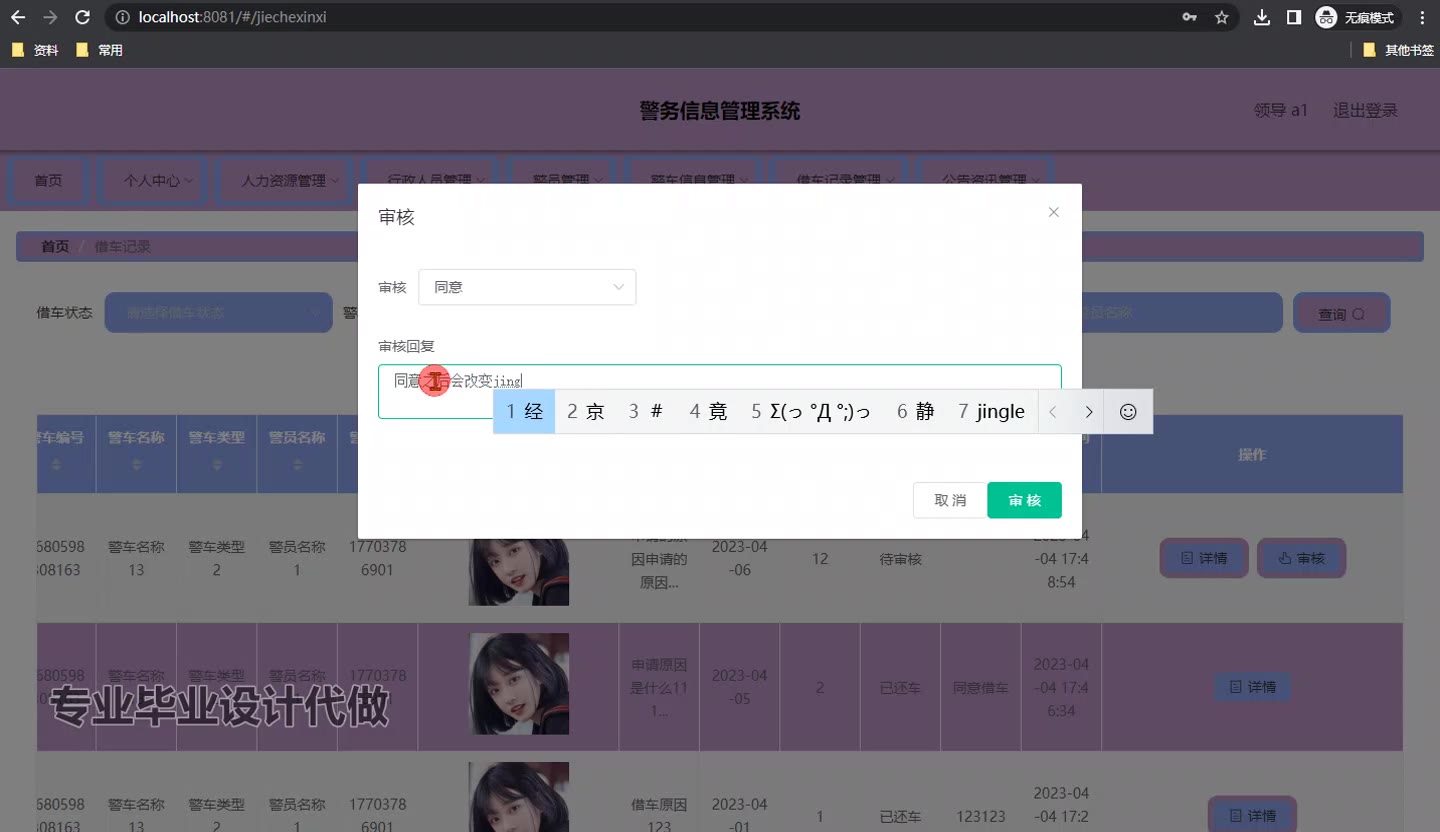Submit with green 审核 button

pyautogui.click(x=1024, y=500)
